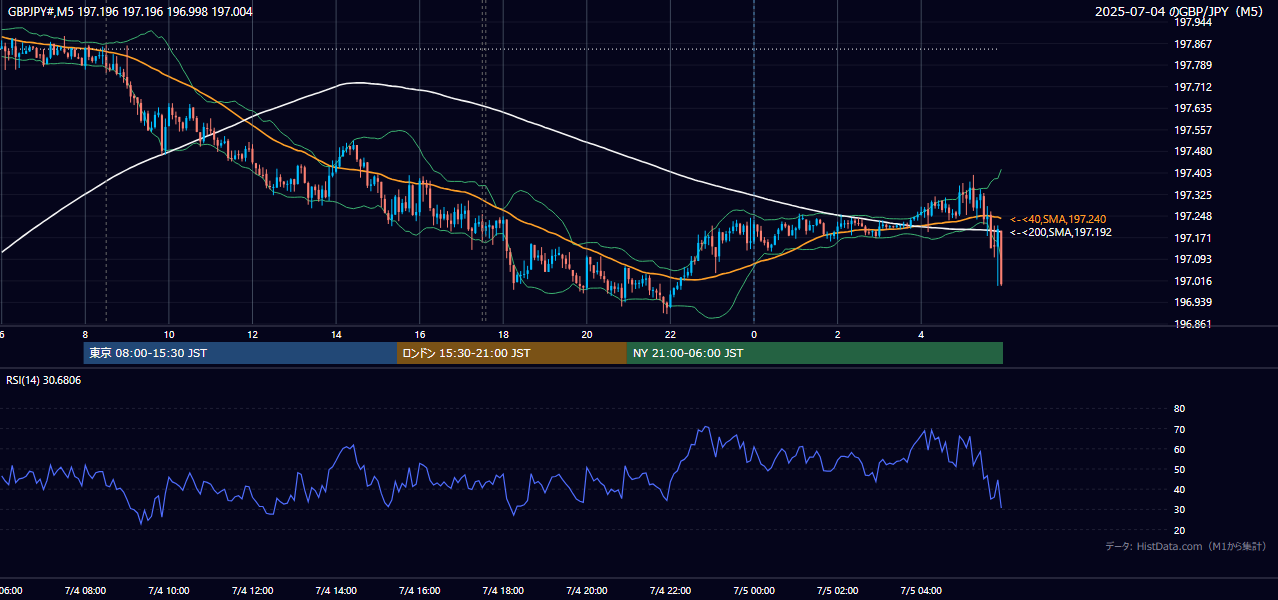Click price axis label 197.480
Image resolution: width=1278 pixels, height=600 pixels.
coord(1192,152)
